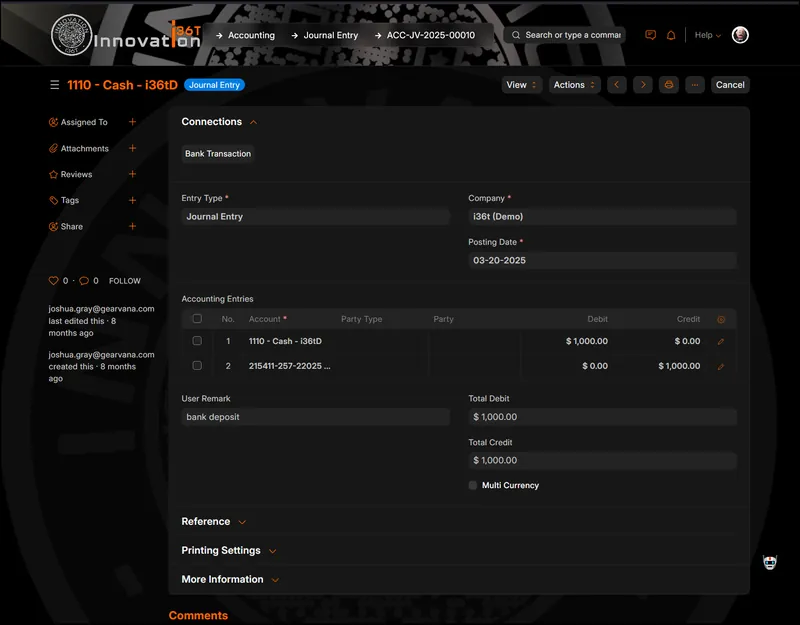
Task: Click row 2 credit value $ 1,000.00
Action: (x=679, y=366)
